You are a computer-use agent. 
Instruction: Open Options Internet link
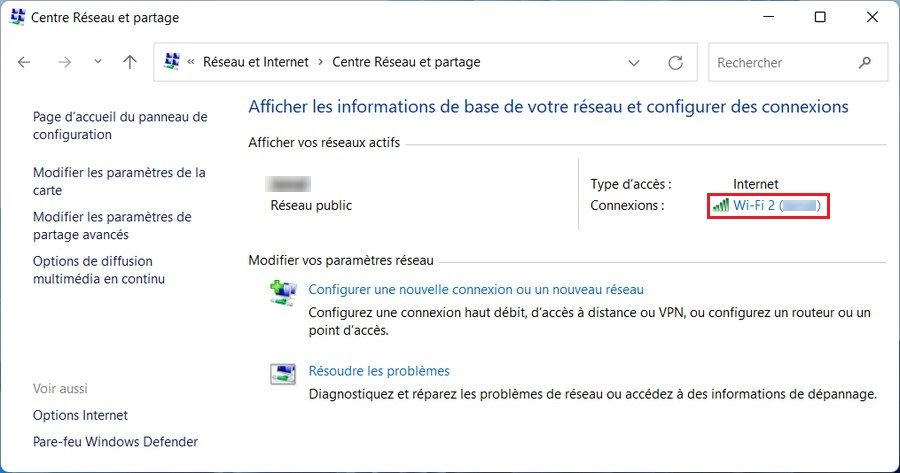pos(80,415)
